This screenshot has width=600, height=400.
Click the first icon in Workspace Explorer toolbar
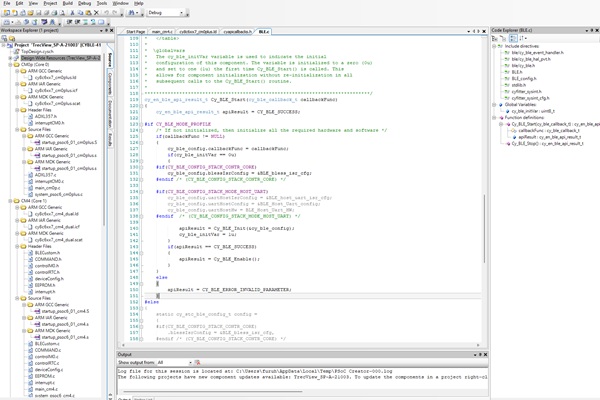click(x=4, y=38)
